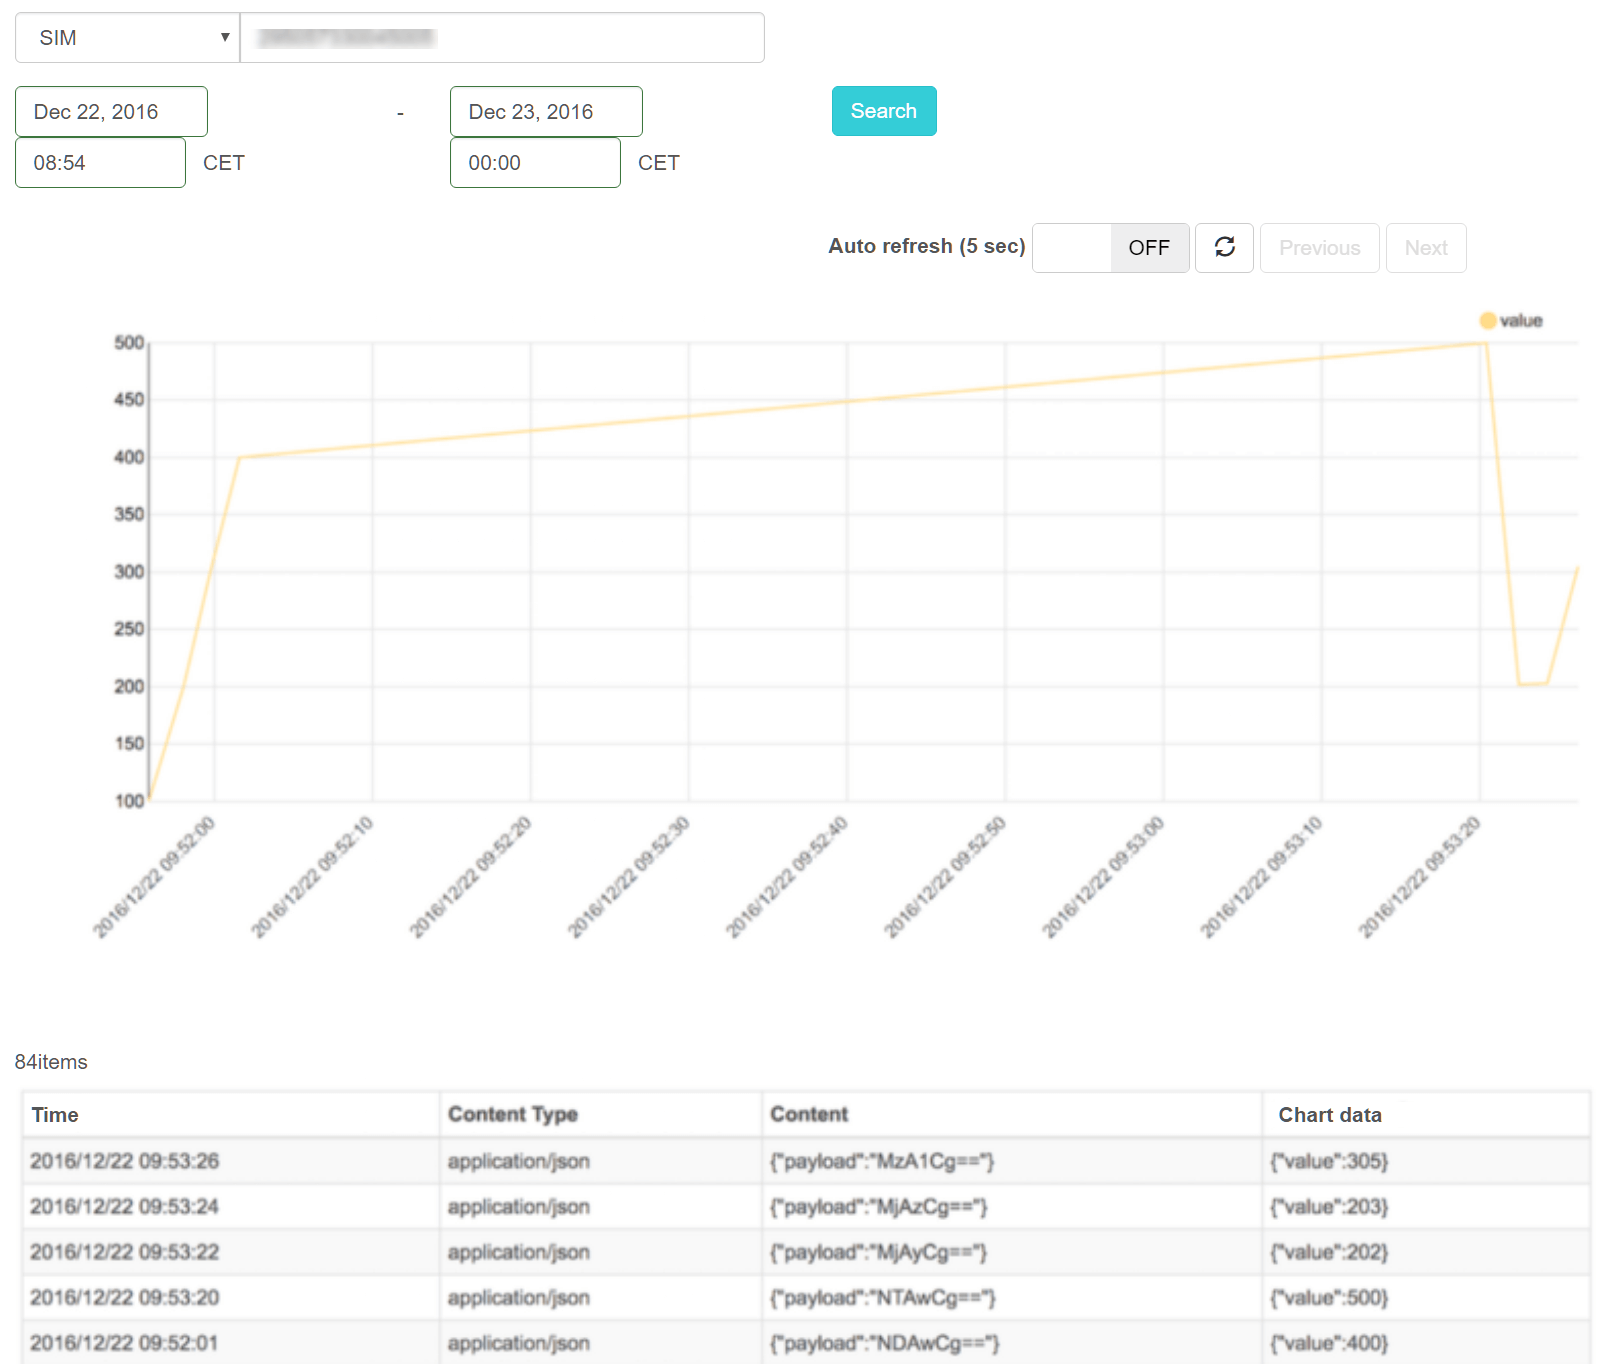Screen dimensions: 1613x1364
Task: Click the start date field Dec 22, 2016
Action: pyautogui.click(x=111, y=112)
